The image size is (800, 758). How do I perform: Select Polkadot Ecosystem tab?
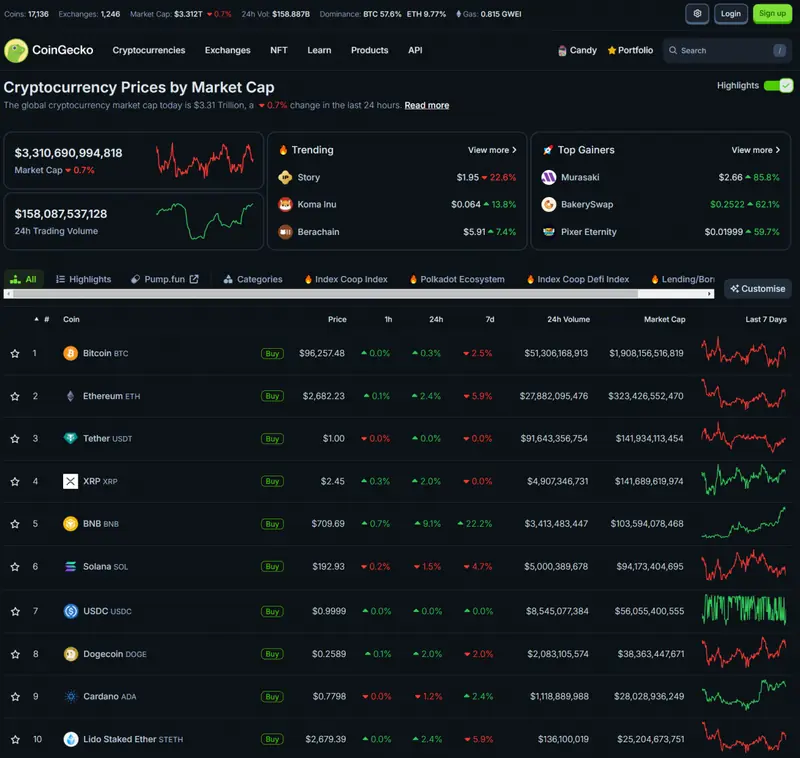click(x=457, y=279)
